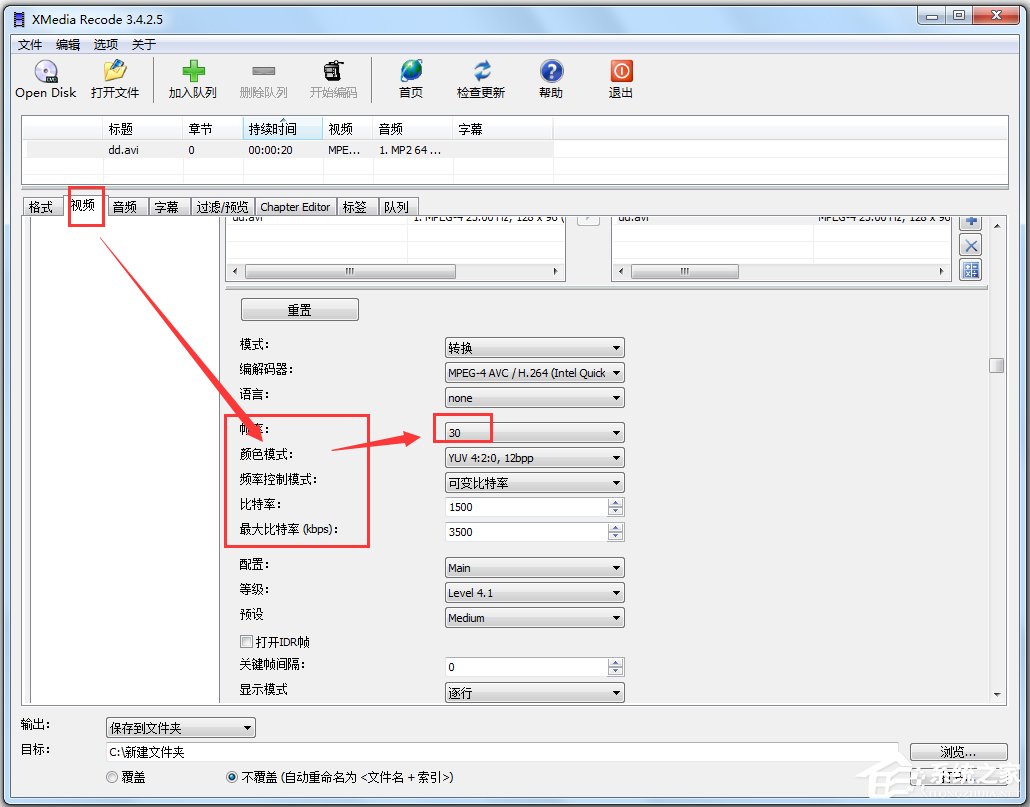Click the 浏览 browse button
The height and width of the screenshot is (807, 1030).
coord(957,751)
